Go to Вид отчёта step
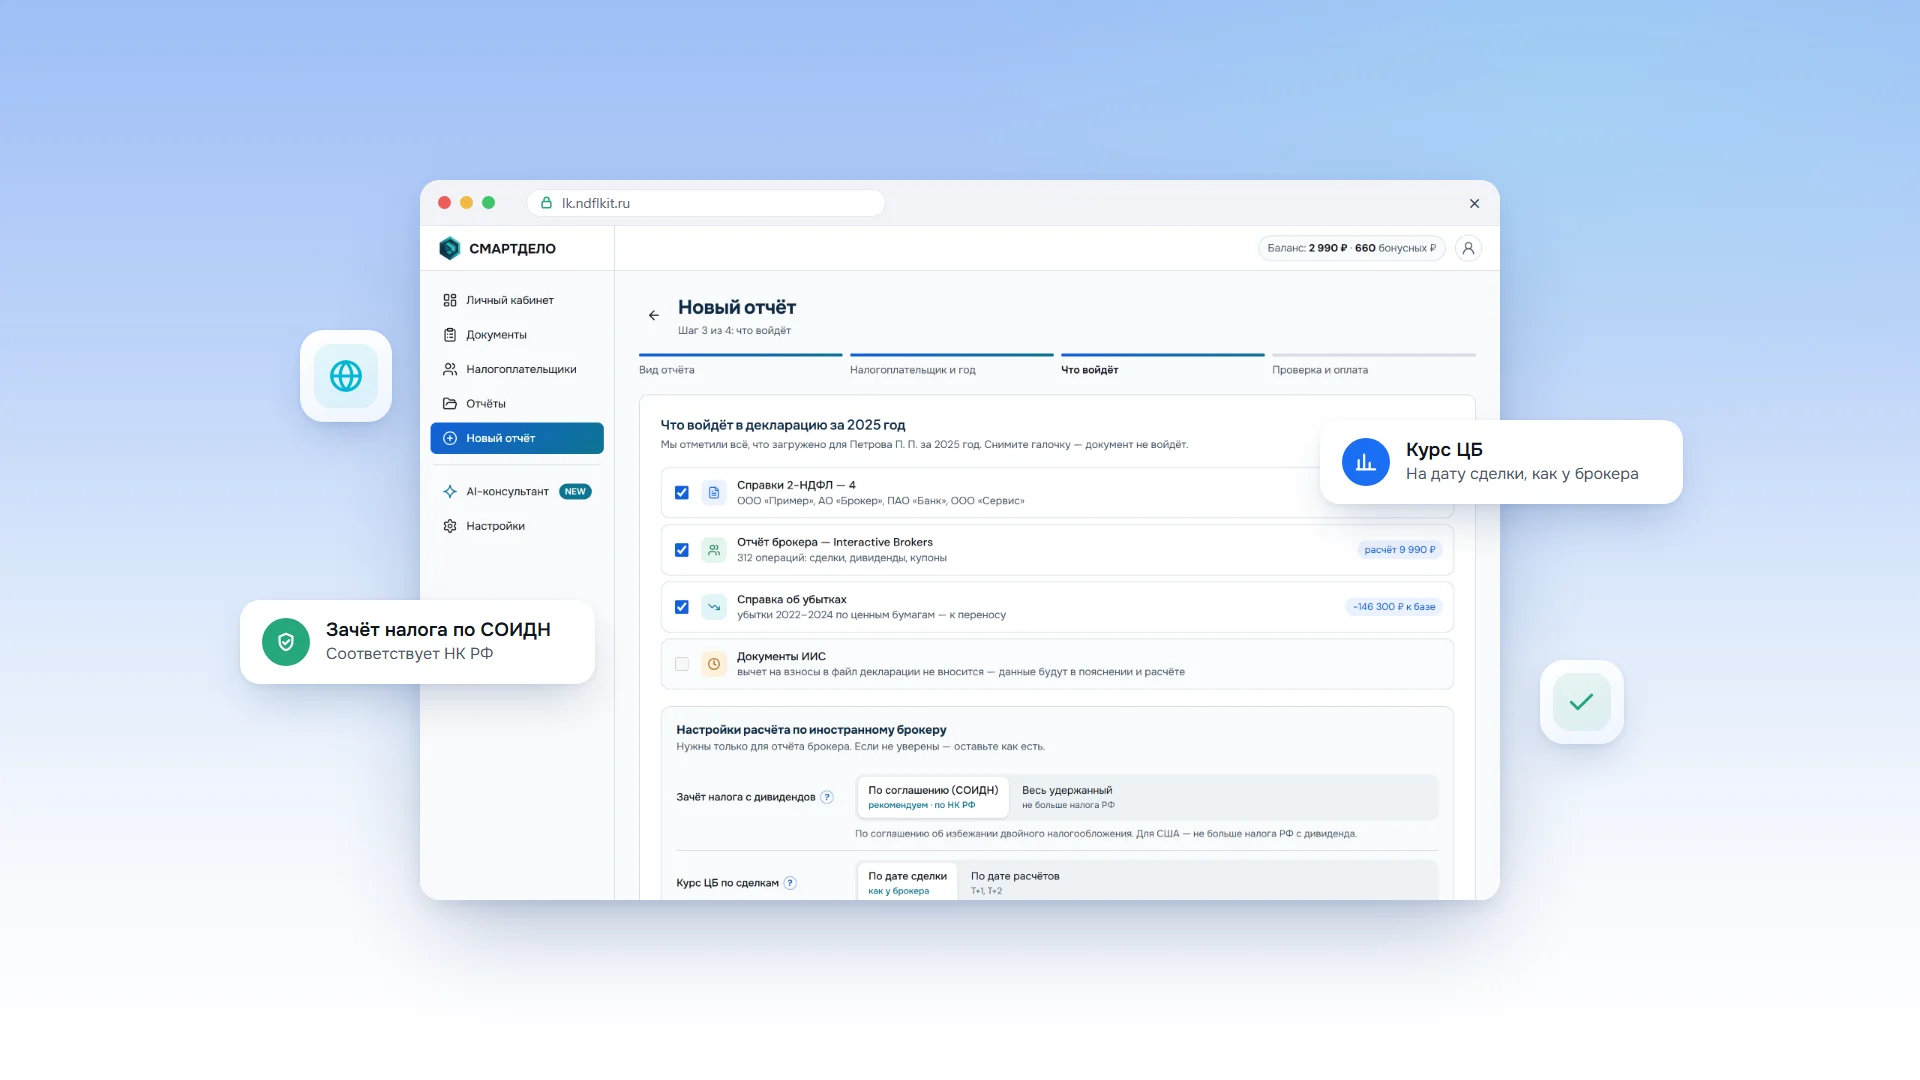The height and width of the screenshot is (1080, 1920). pyautogui.click(x=741, y=365)
